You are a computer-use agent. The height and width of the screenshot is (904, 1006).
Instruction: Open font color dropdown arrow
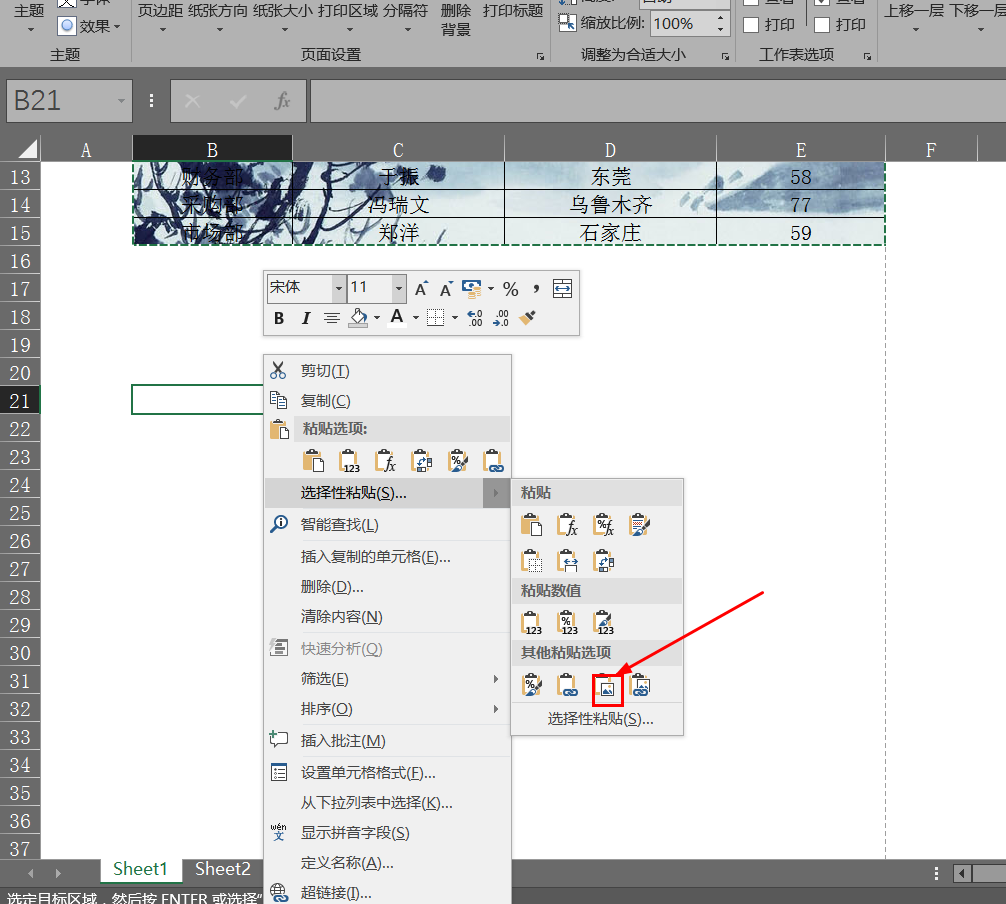[x=416, y=318]
